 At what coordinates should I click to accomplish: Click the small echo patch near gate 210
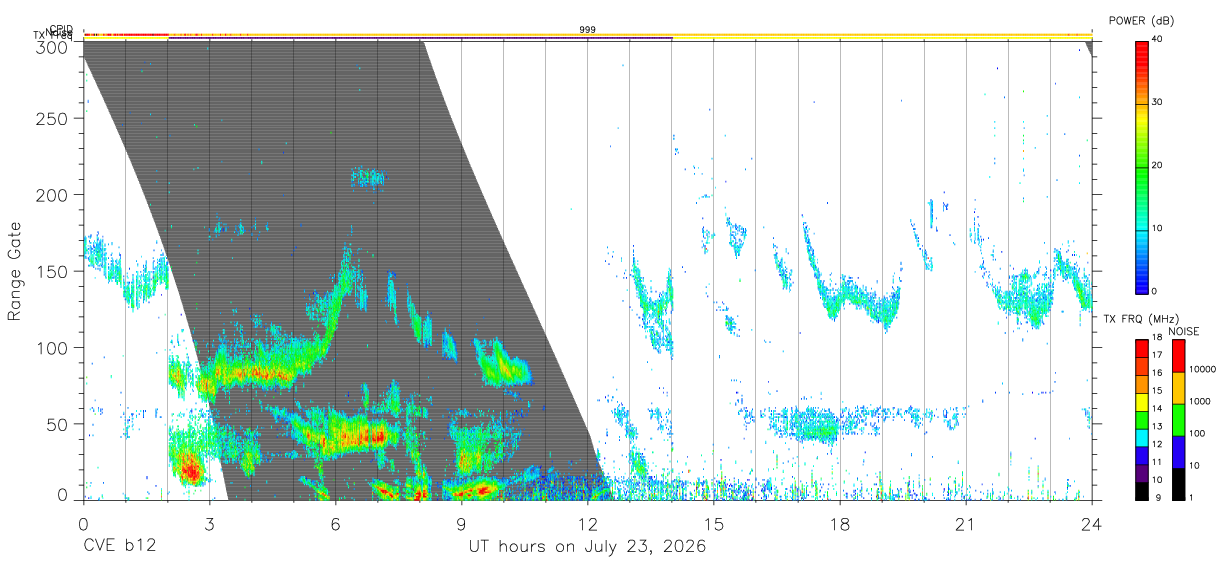[x=367, y=178]
